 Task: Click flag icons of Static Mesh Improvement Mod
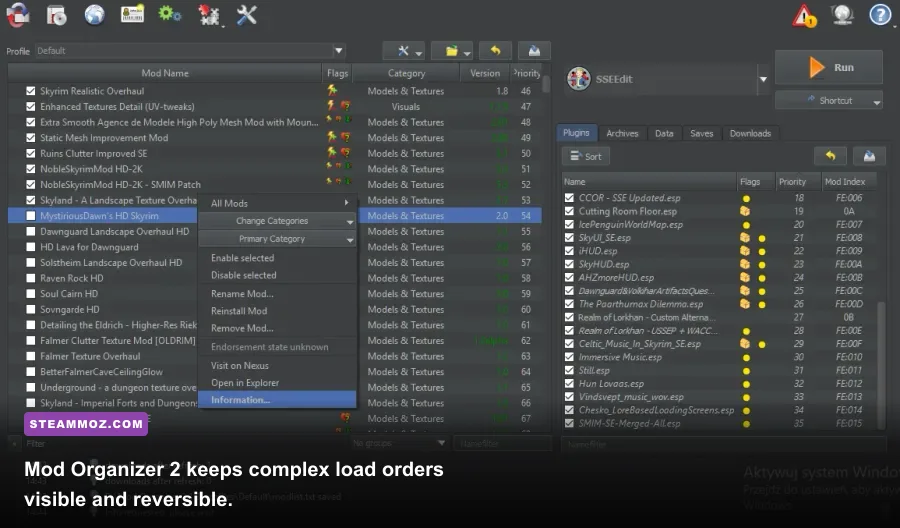[338, 137]
